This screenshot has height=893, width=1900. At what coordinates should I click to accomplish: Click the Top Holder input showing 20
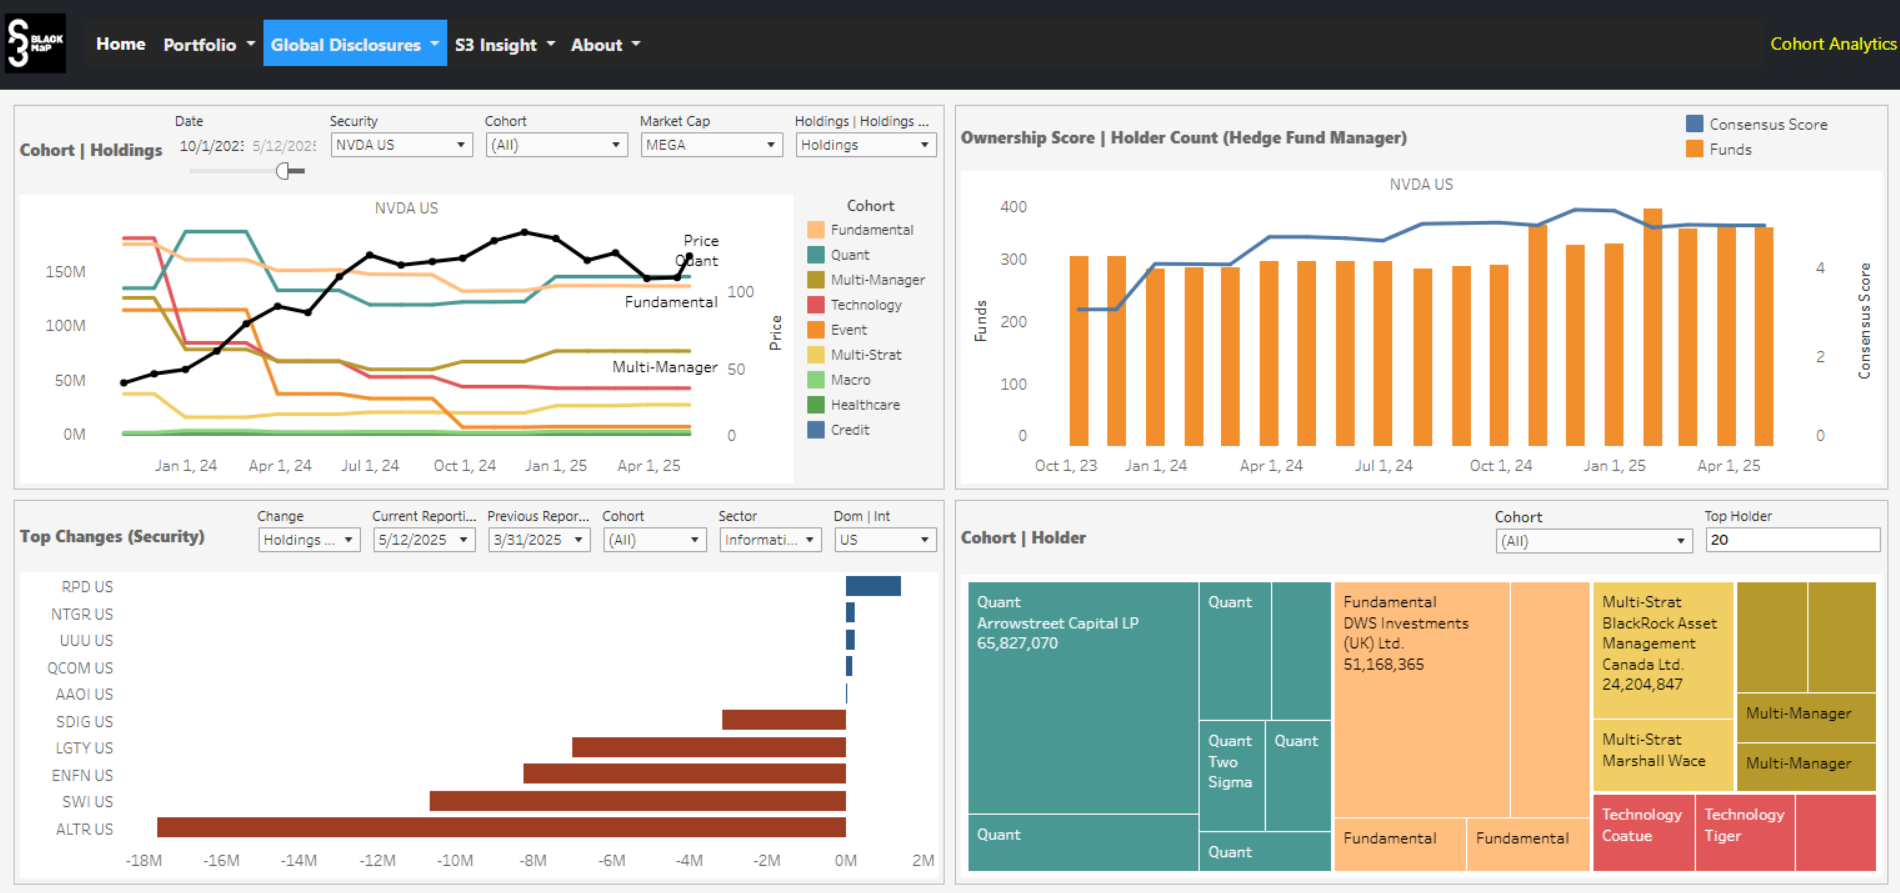(x=1793, y=540)
